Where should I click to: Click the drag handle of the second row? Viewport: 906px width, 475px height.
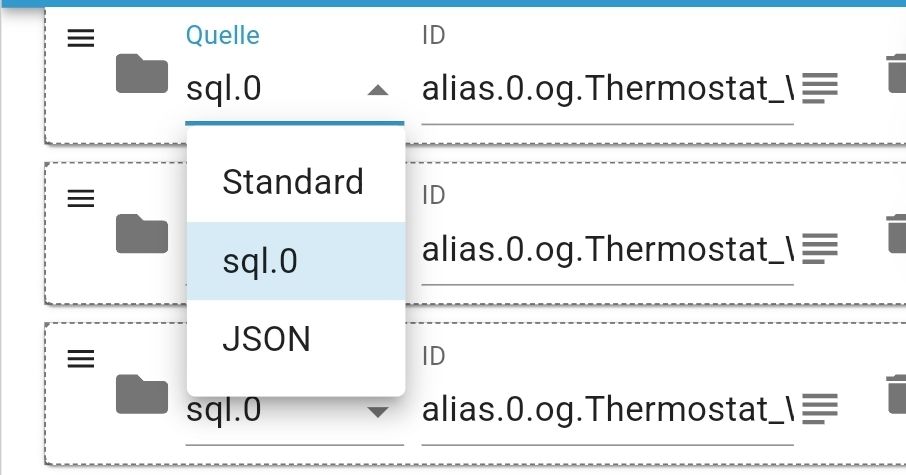81,198
